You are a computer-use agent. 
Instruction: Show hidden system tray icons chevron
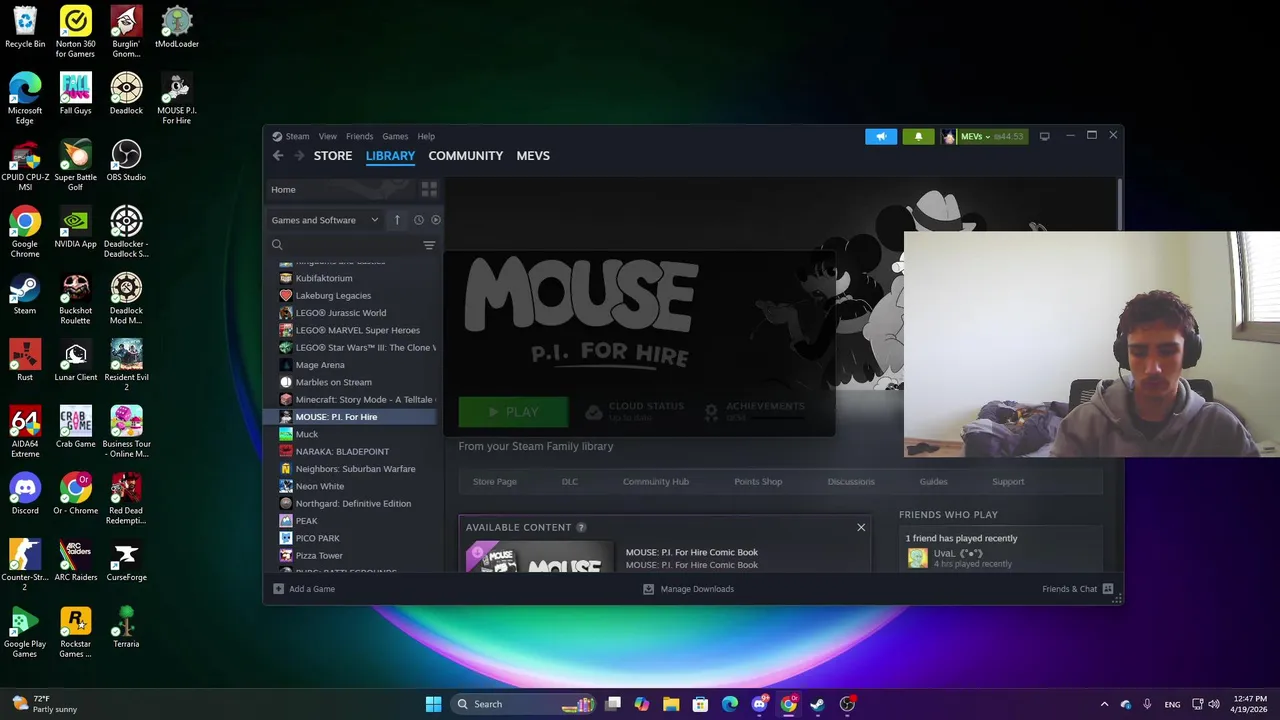(x=1104, y=704)
